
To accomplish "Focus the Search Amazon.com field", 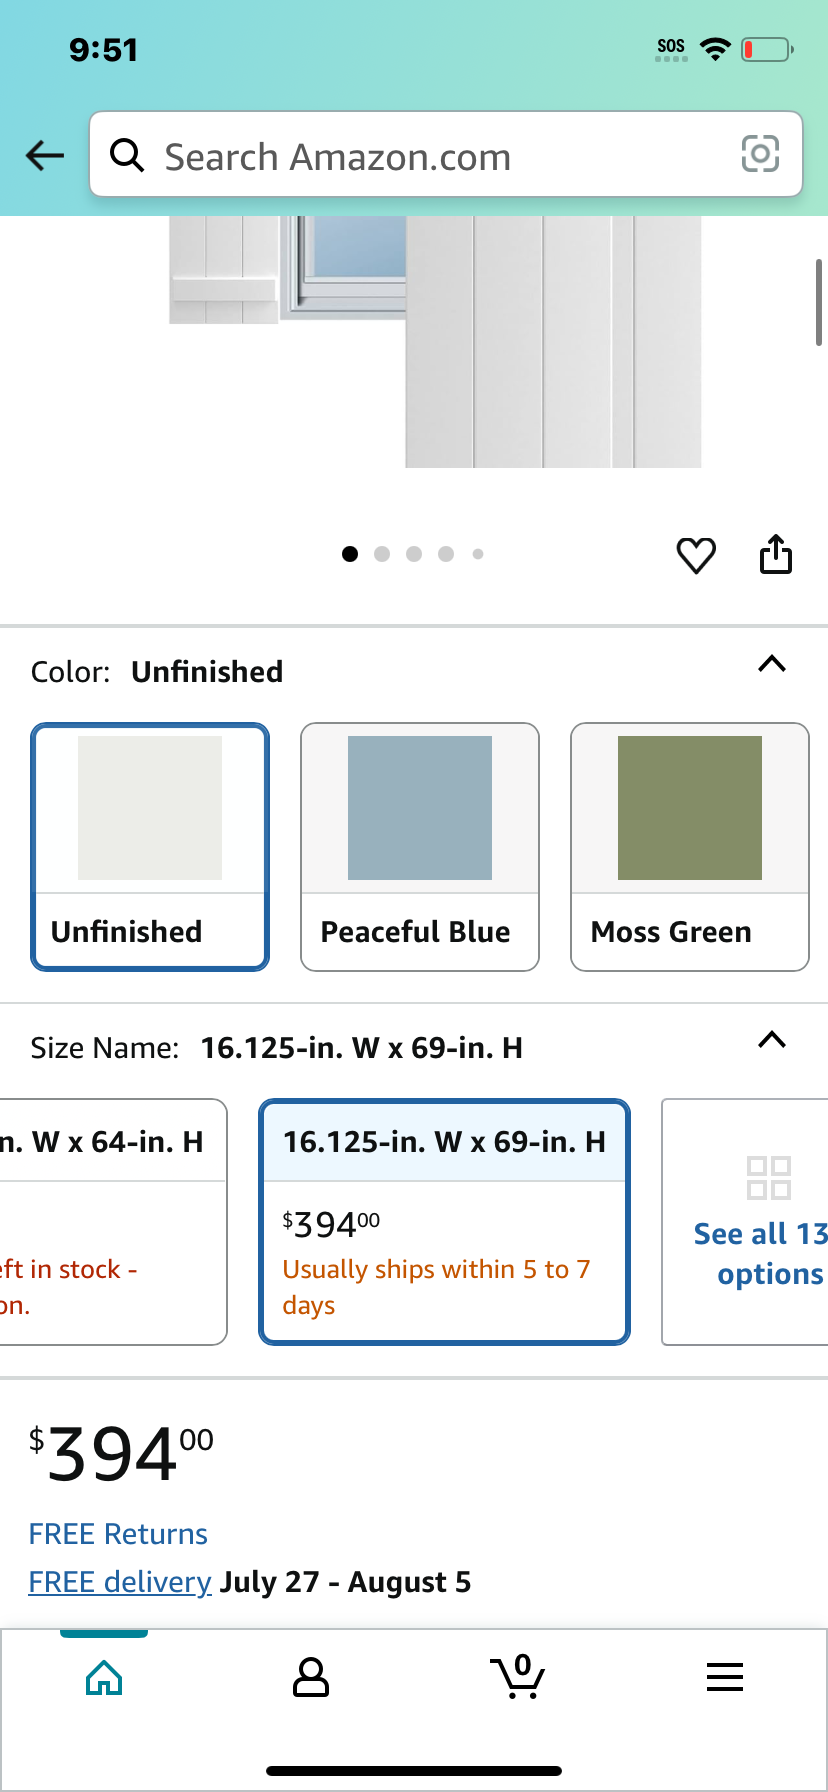I will [x=446, y=154].
